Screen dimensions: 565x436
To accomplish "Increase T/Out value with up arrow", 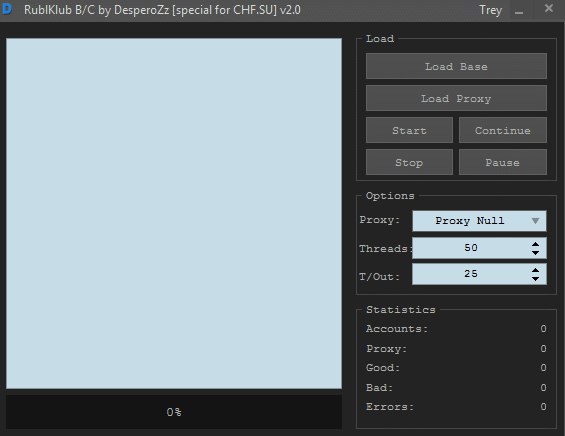I will 535,270.
